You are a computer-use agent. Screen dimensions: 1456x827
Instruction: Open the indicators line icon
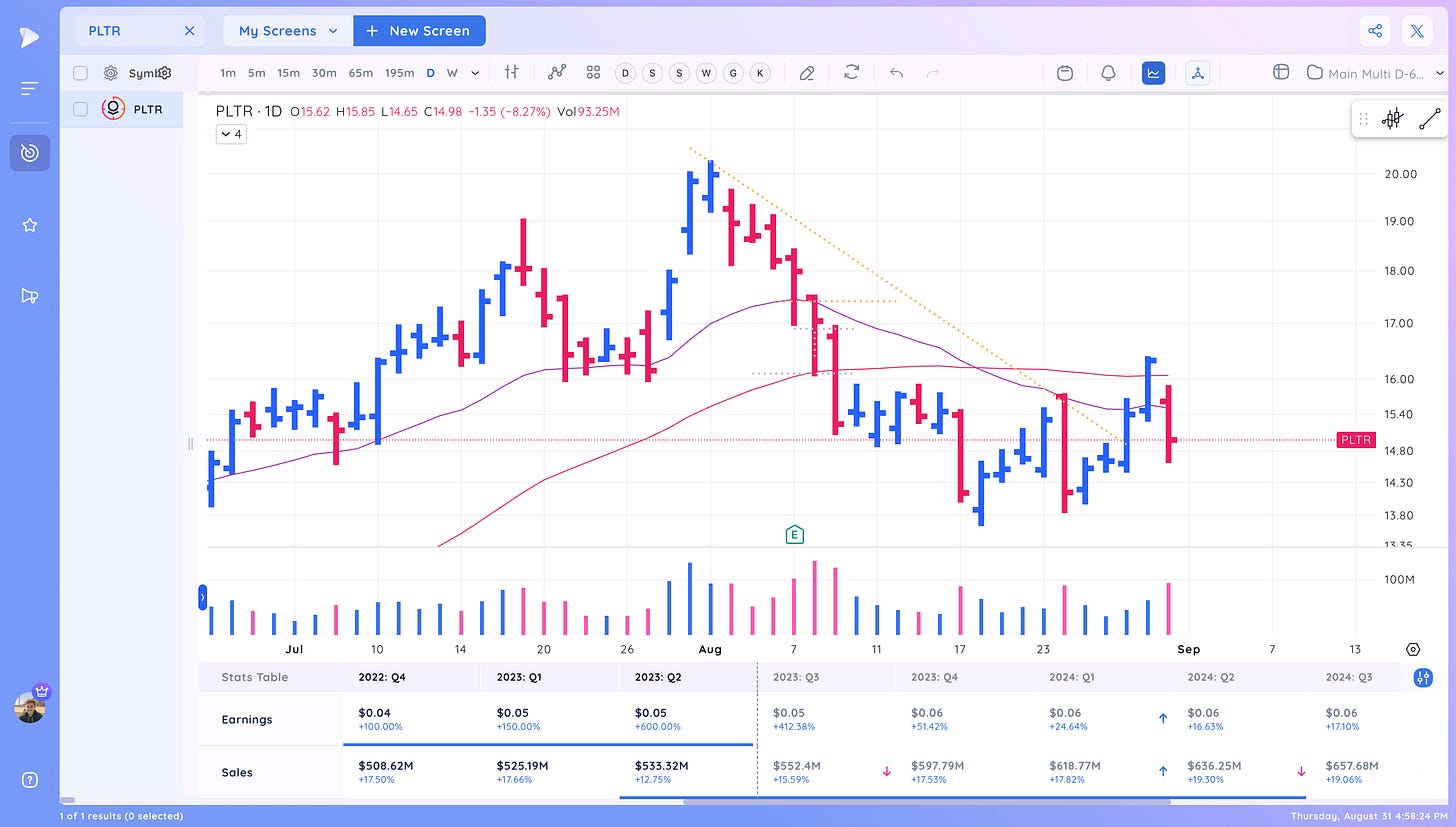[x=557, y=72]
